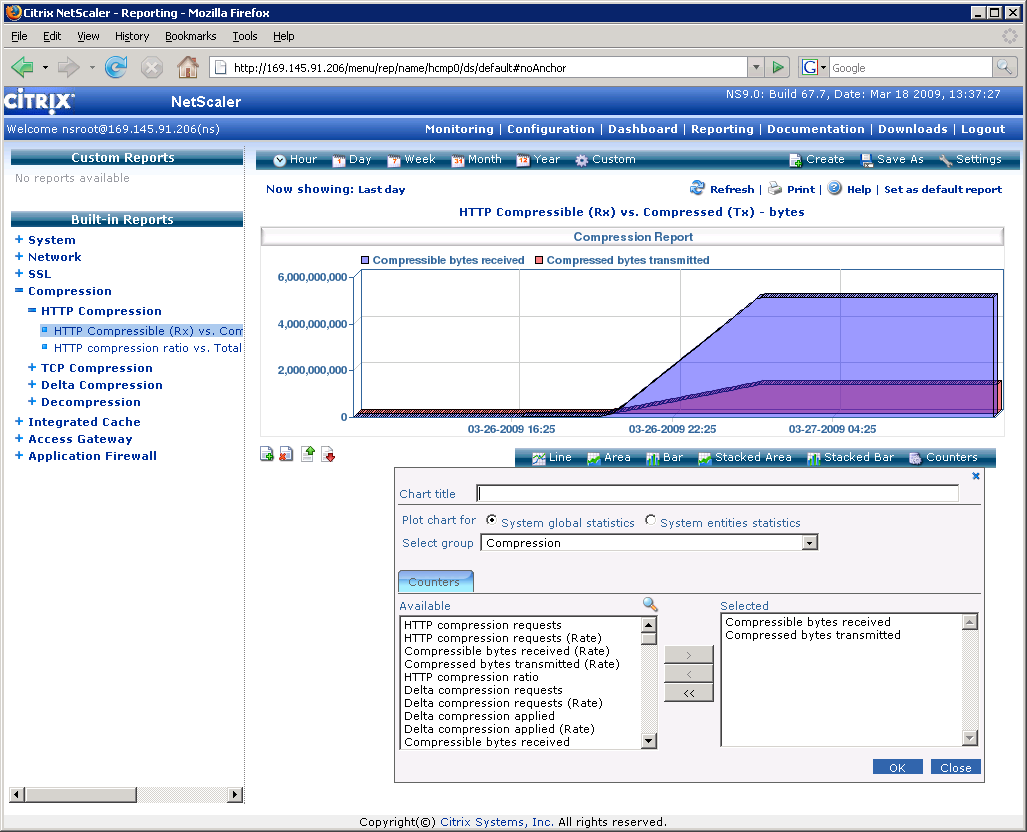Click the Counters tab in dialog
Screen dimensions: 1027x832
tap(434, 582)
